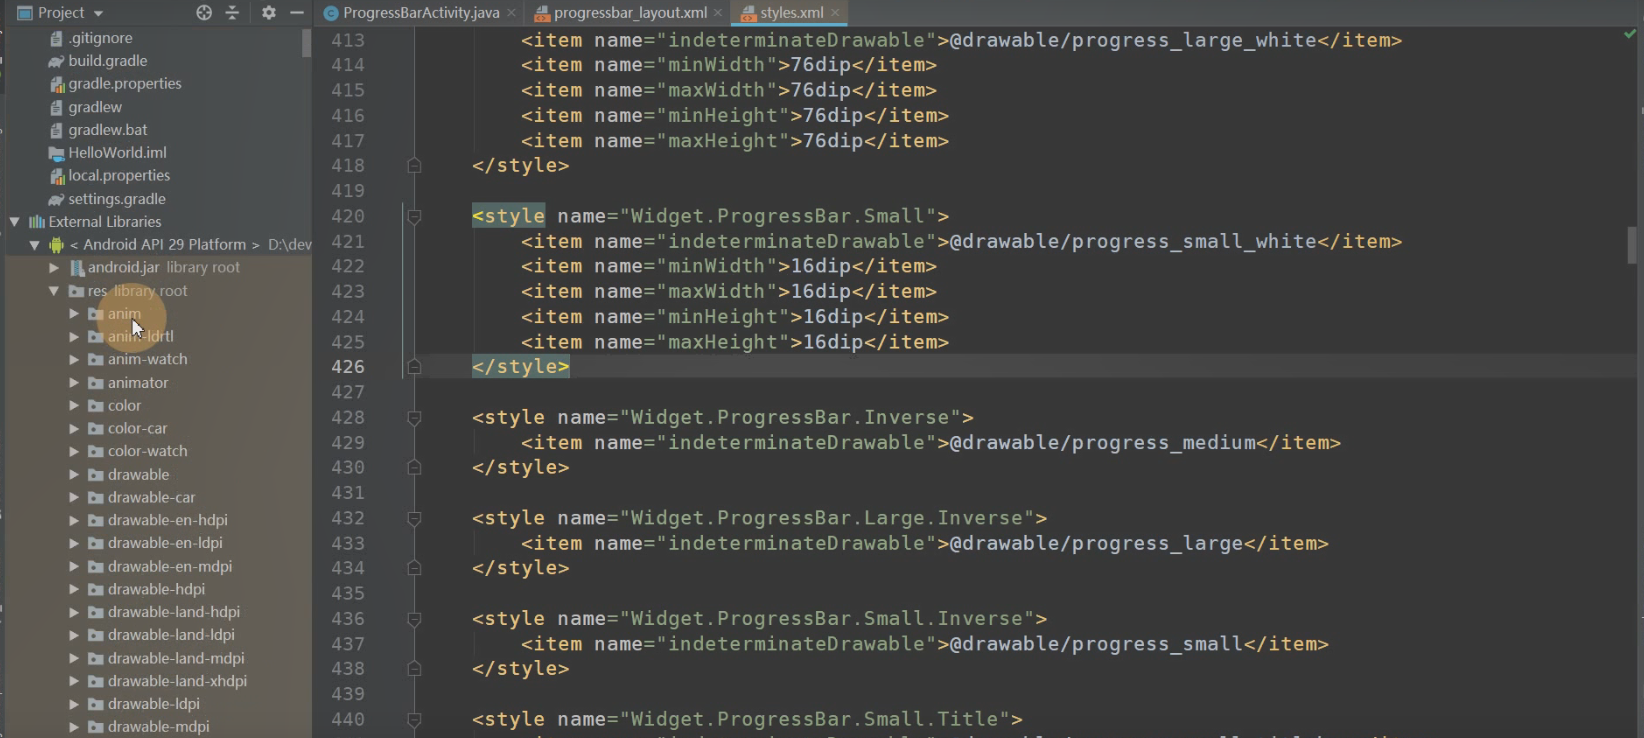Expand the color-car folder
This screenshot has height=738, width=1644.
[74, 429]
